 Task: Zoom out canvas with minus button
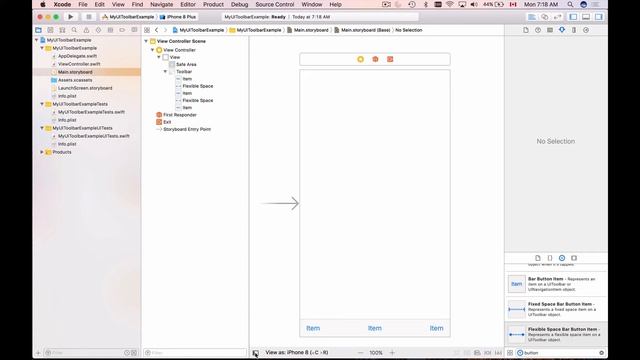pos(360,353)
